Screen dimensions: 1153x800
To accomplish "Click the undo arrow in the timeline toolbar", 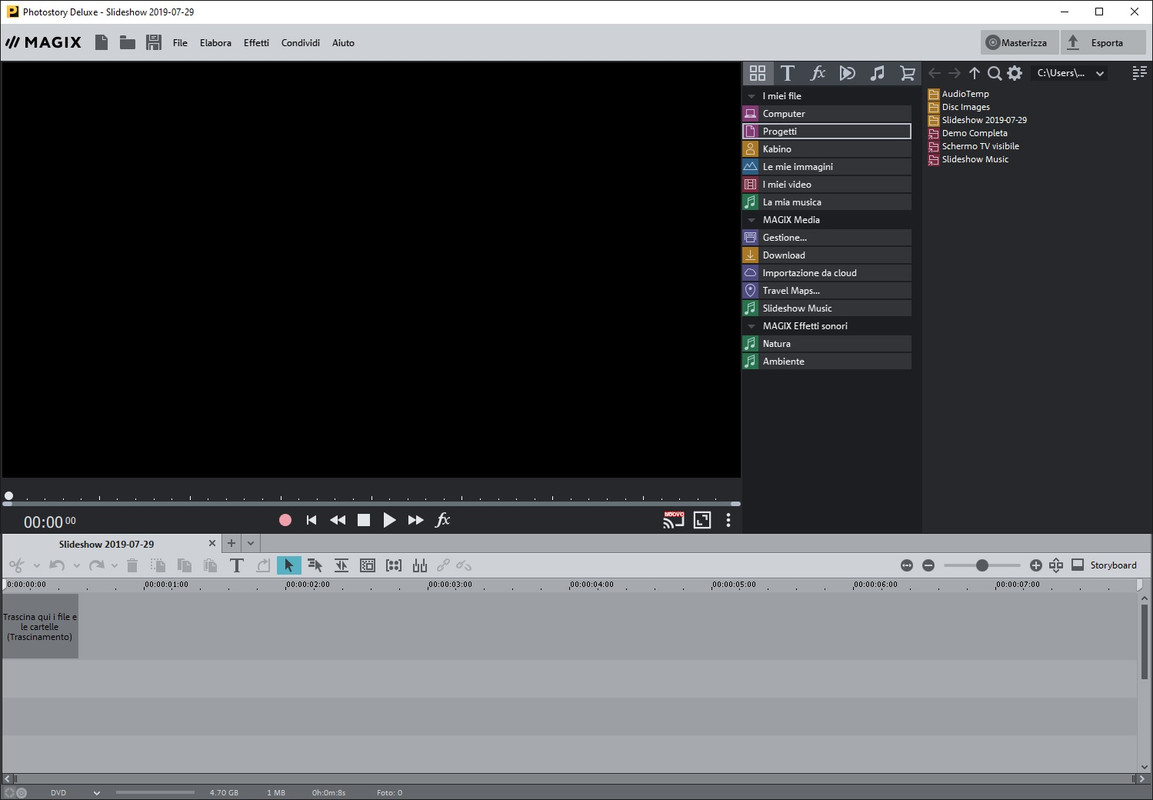I will [57, 565].
